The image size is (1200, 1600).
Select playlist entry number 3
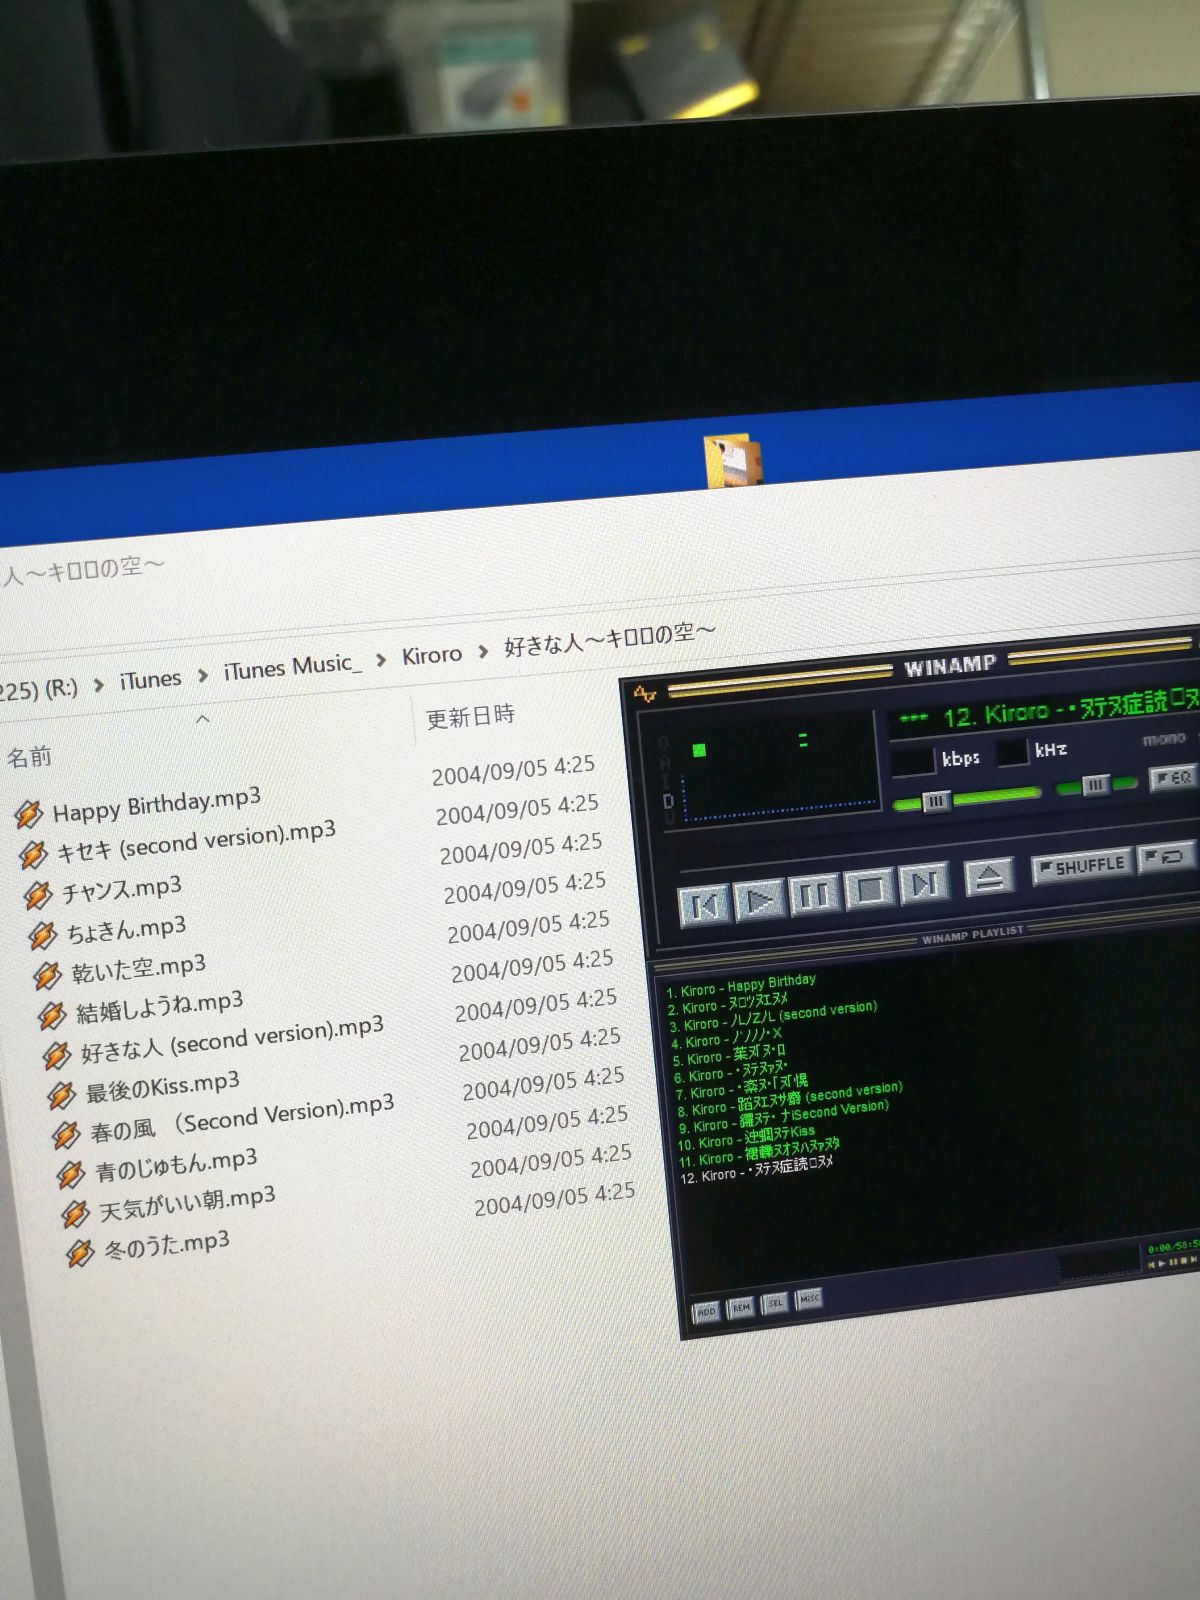[x=773, y=1017]
